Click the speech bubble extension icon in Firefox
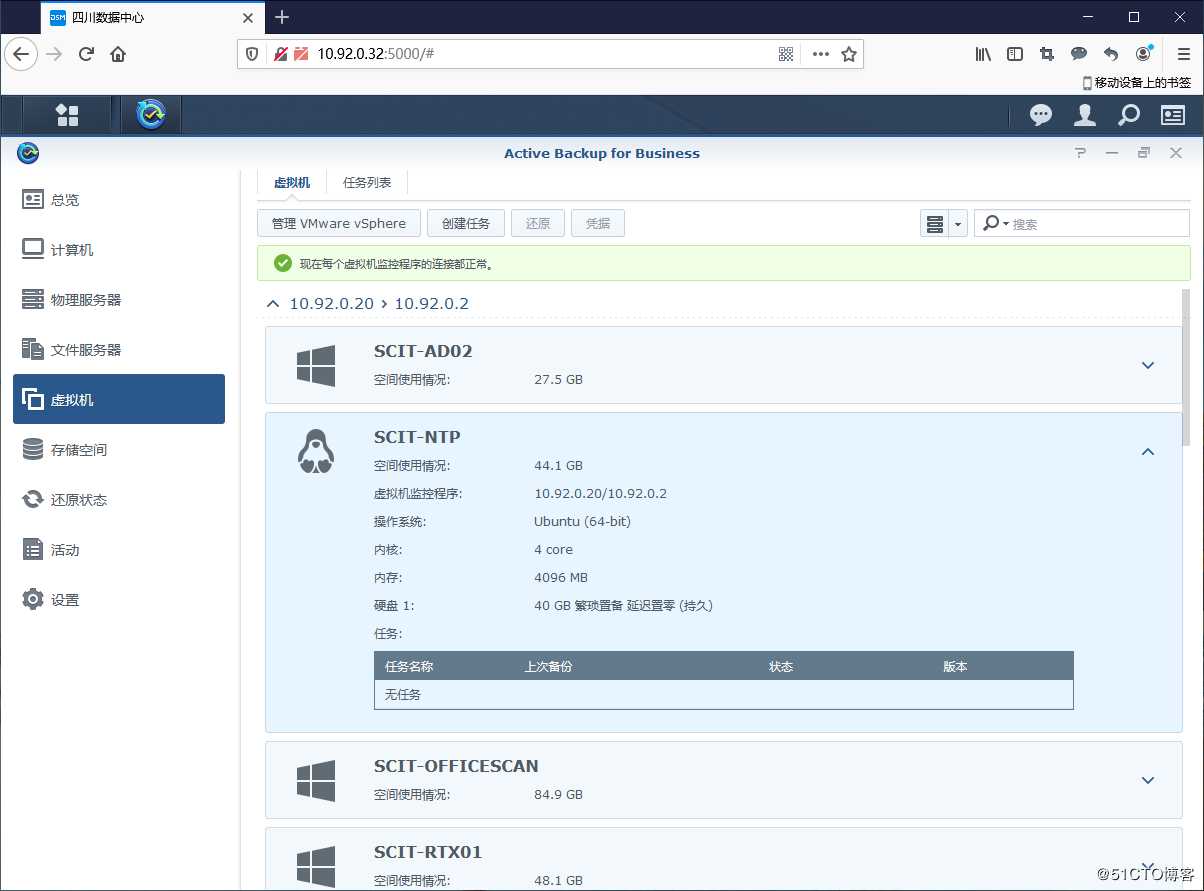The height and width of the screenshot is (891, 1204). (x=1079, y=54)
